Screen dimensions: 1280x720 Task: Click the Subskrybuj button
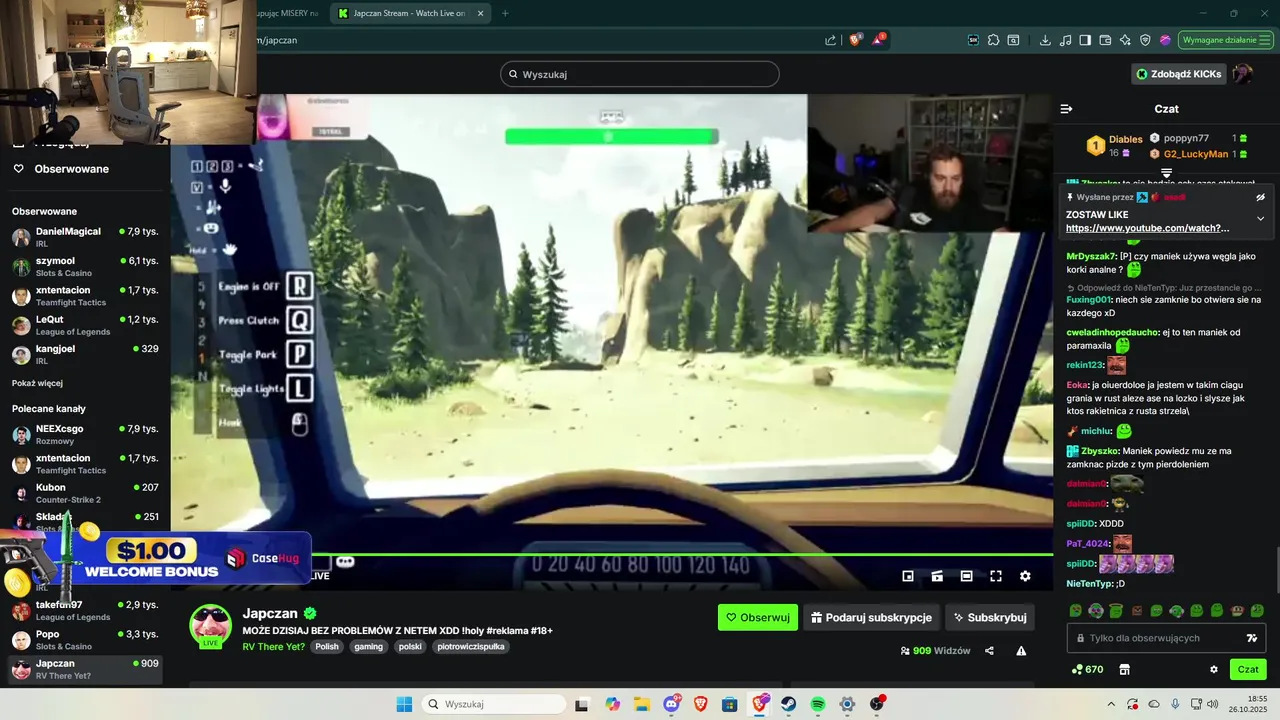[990, 617]
